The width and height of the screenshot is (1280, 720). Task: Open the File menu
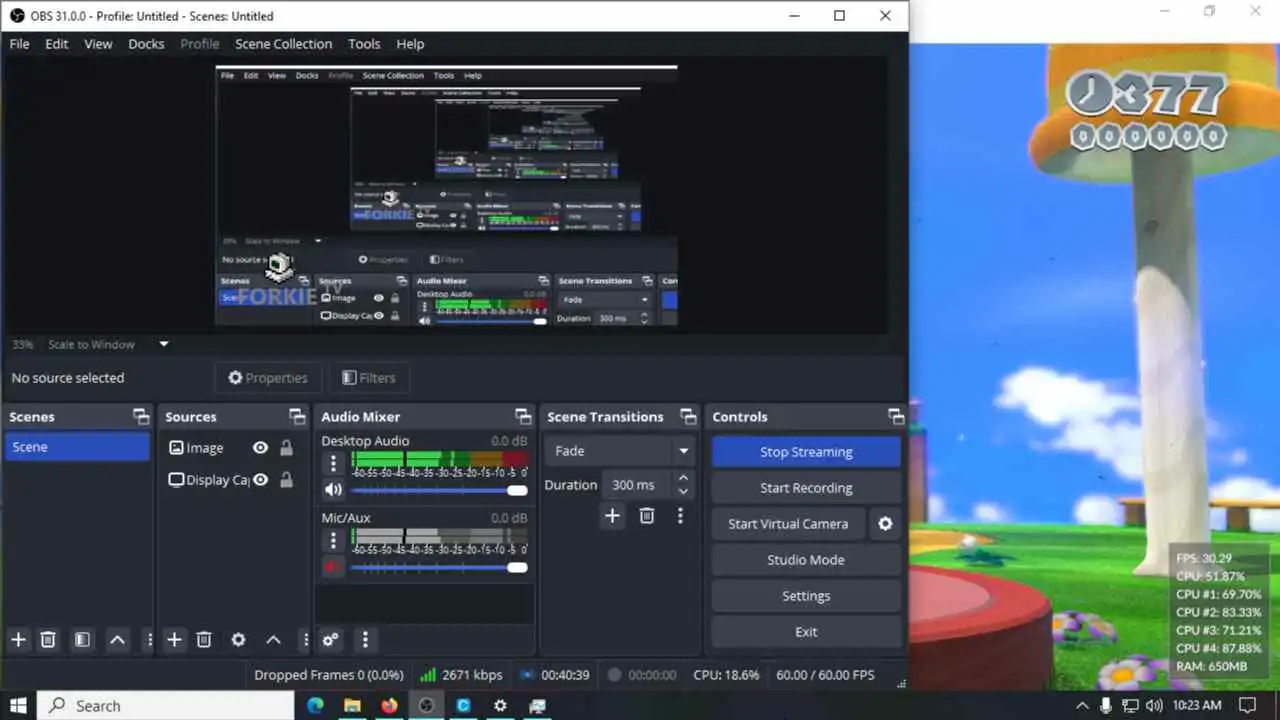coord(20,44)
